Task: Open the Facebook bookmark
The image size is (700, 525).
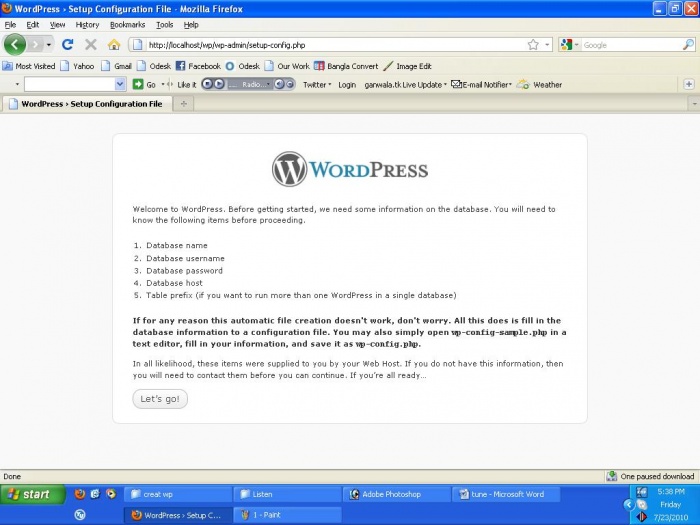Action: coord(198,66)
